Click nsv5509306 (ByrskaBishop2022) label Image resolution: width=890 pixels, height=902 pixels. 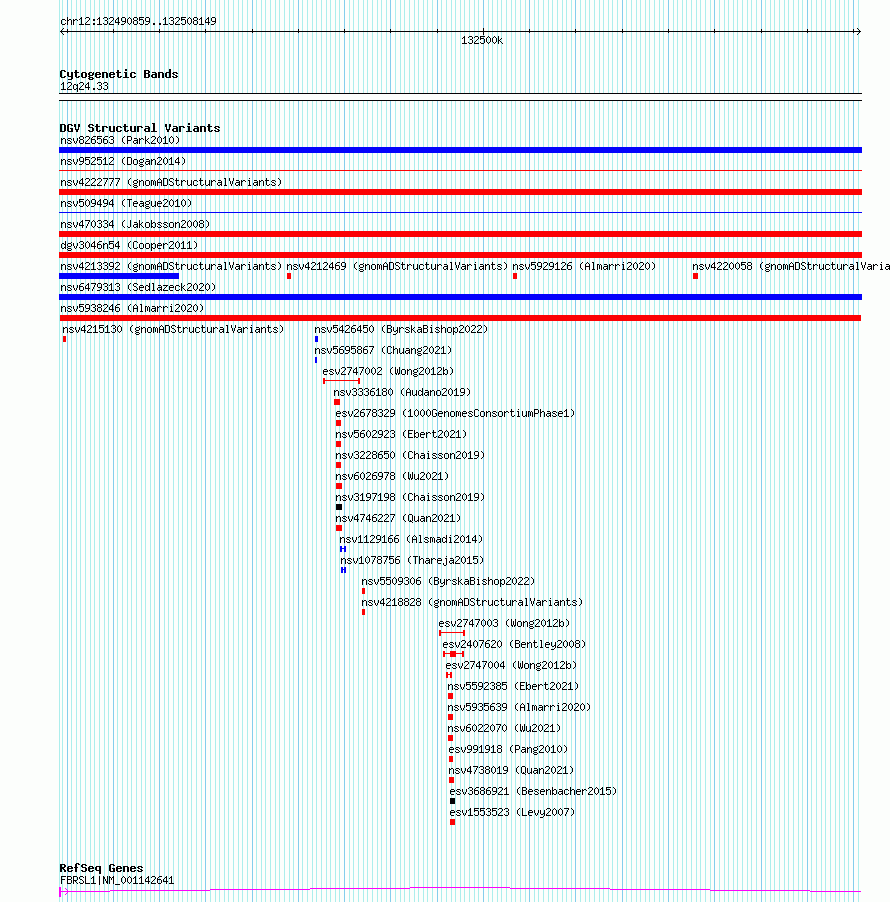coord(448,581)
